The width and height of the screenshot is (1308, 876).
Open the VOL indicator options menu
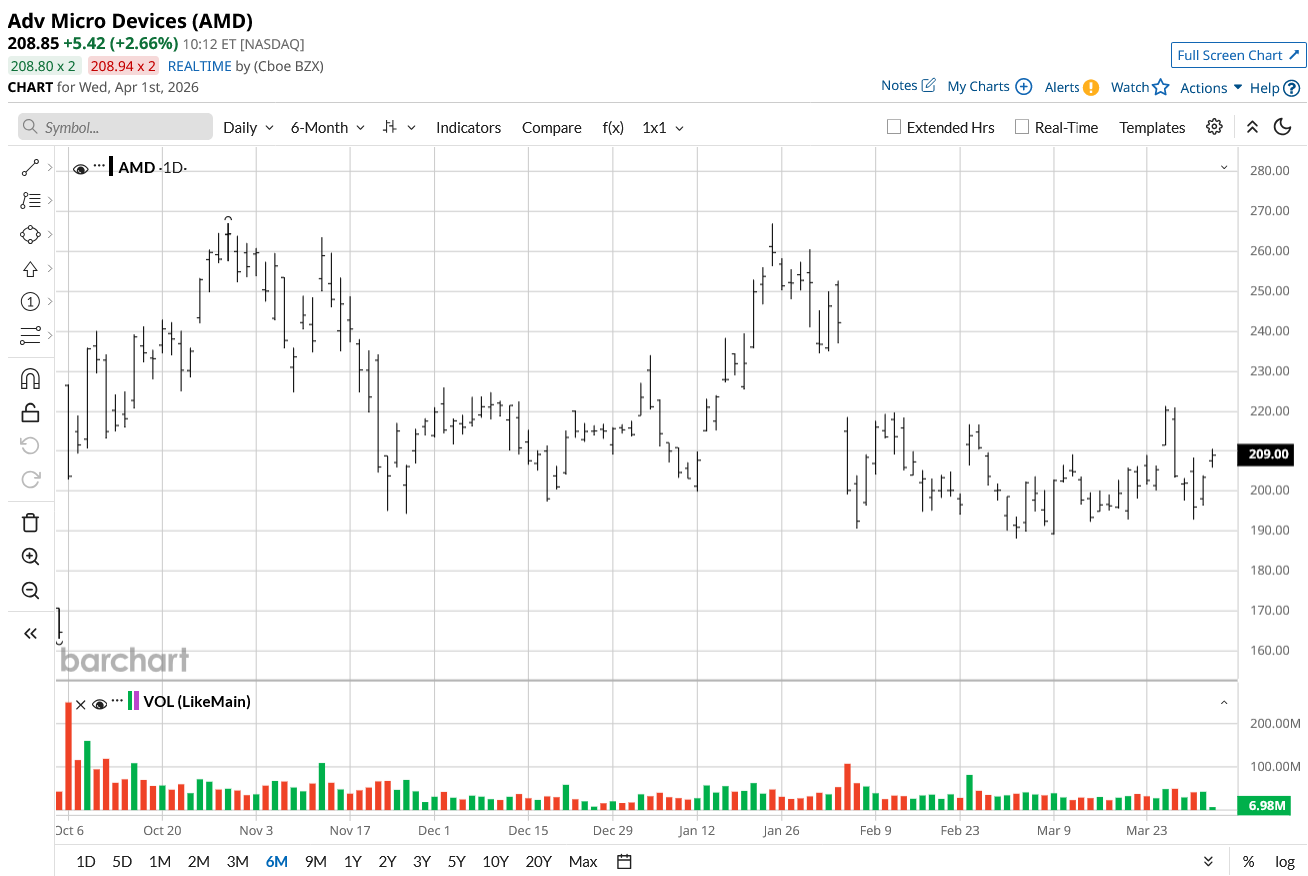click(x=118, y=700)
